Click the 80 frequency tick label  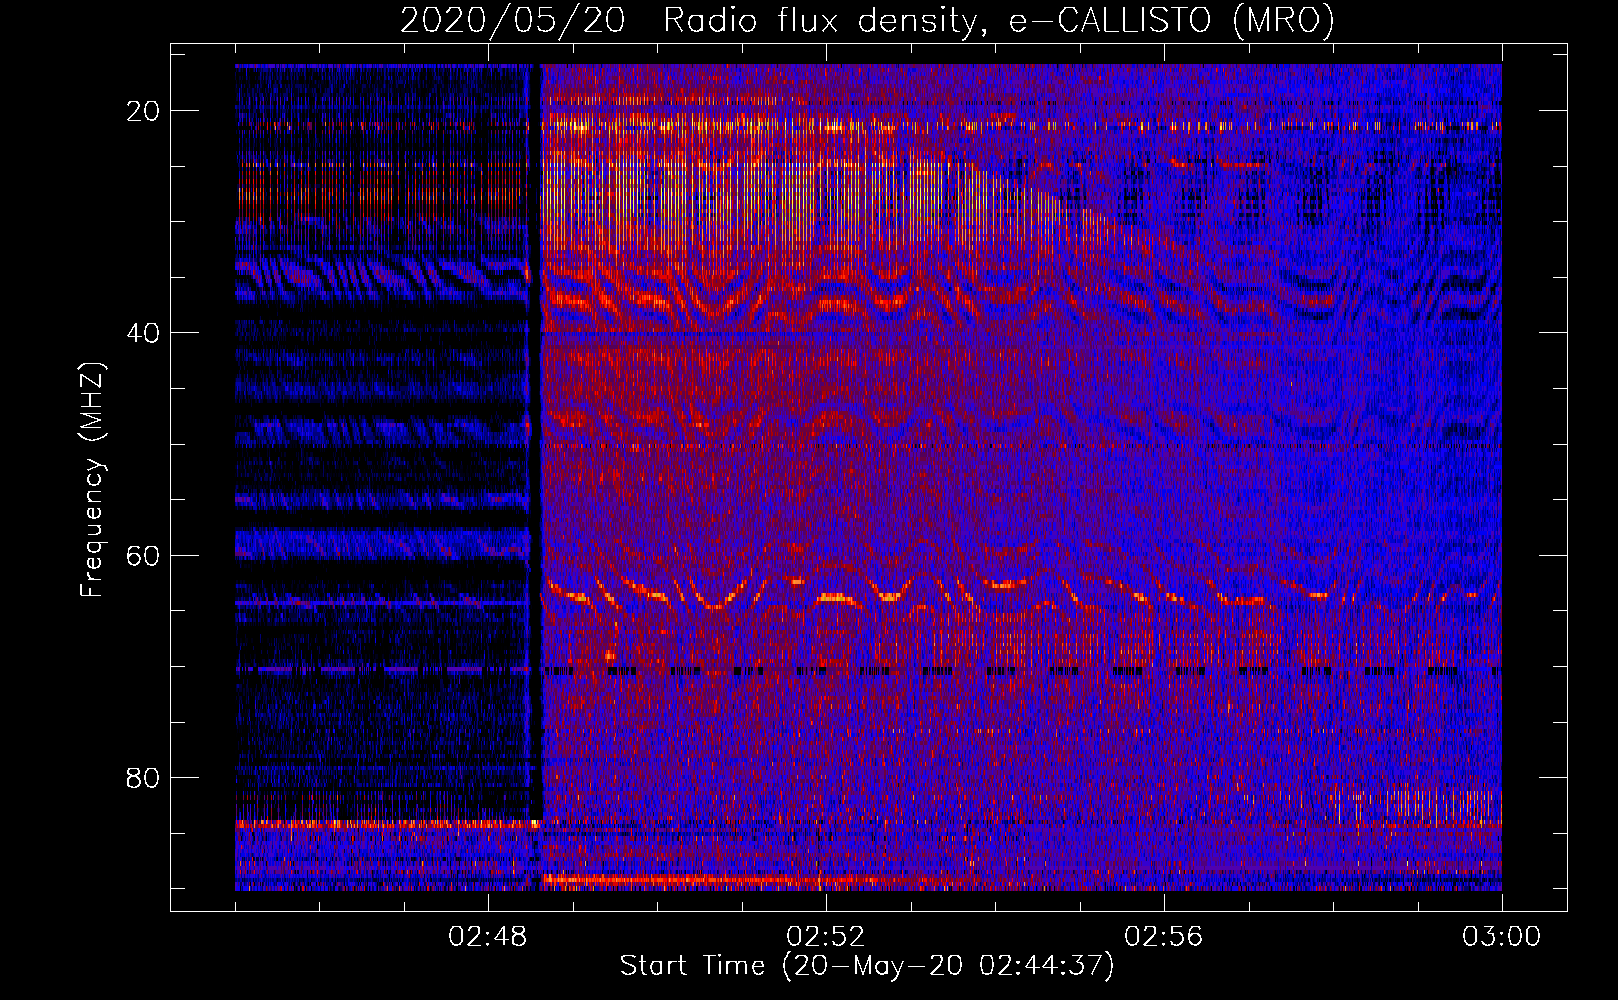coord(144,777)
